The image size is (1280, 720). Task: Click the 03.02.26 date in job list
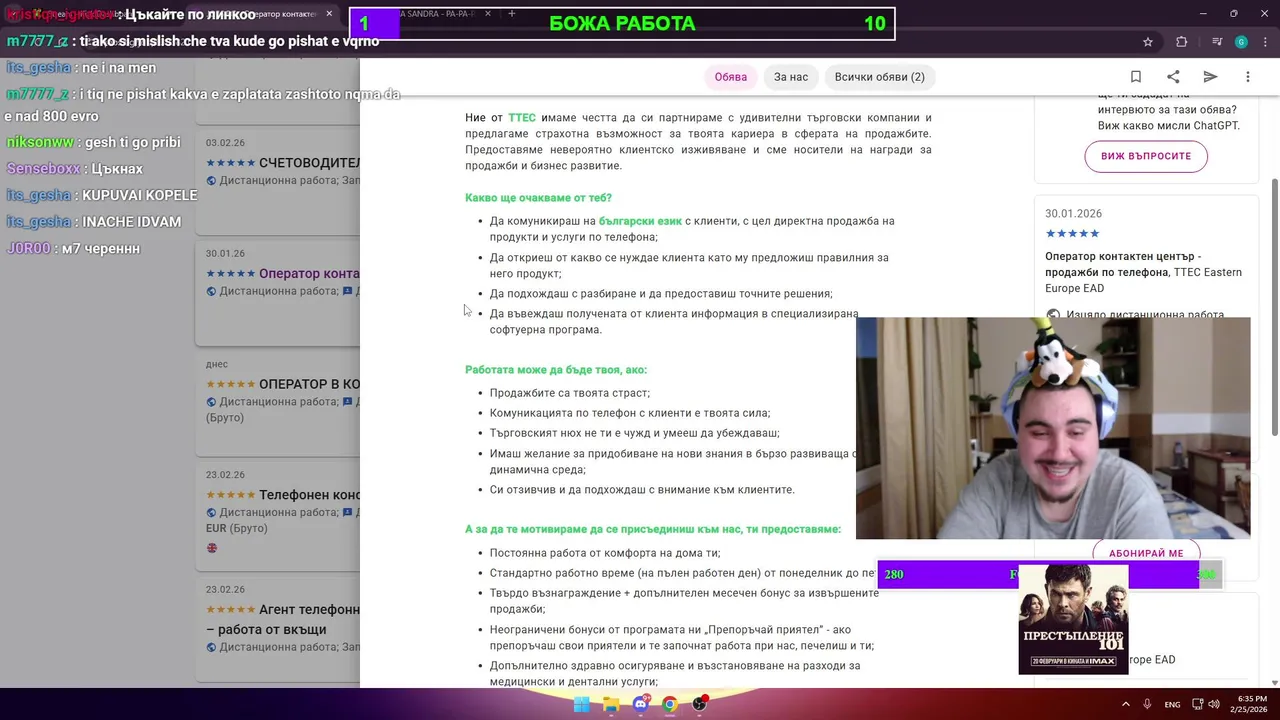(225, 143)
